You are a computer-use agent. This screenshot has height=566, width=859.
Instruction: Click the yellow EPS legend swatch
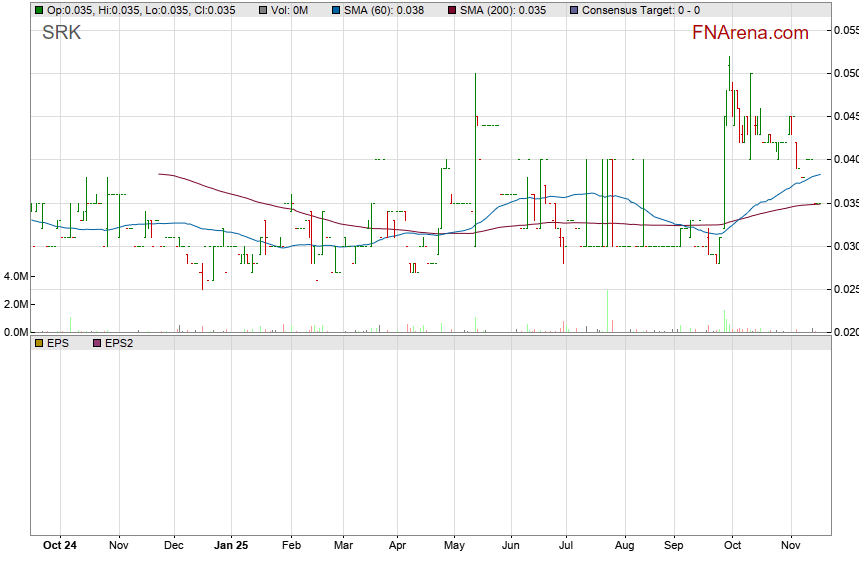click(x=39, y=343)
